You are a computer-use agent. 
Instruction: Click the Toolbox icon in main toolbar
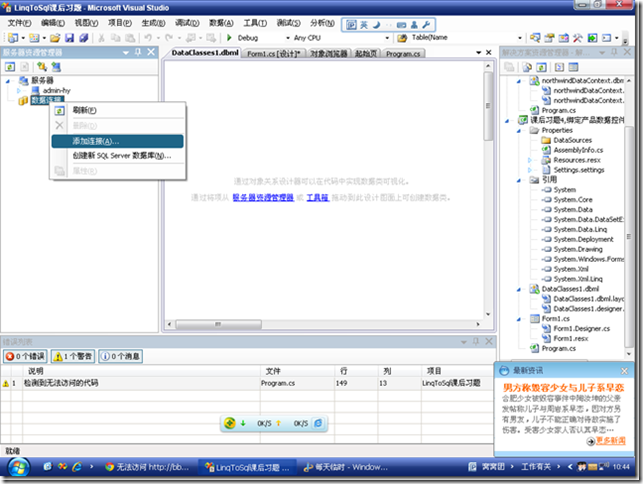tap(577, 38)
